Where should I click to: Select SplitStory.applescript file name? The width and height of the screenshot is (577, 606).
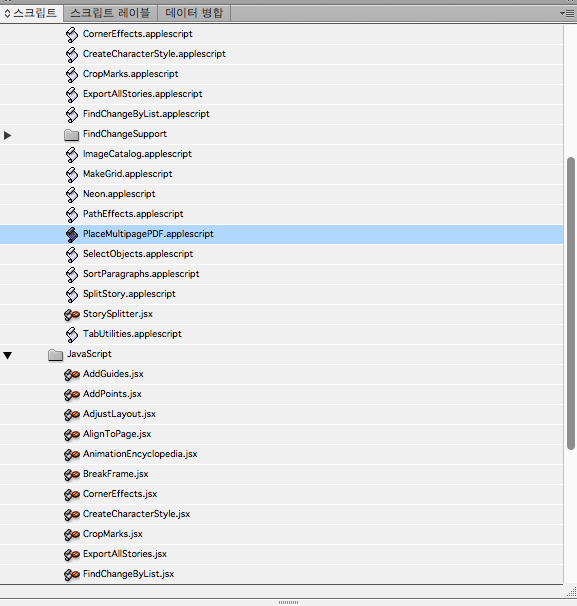[129, 294]
